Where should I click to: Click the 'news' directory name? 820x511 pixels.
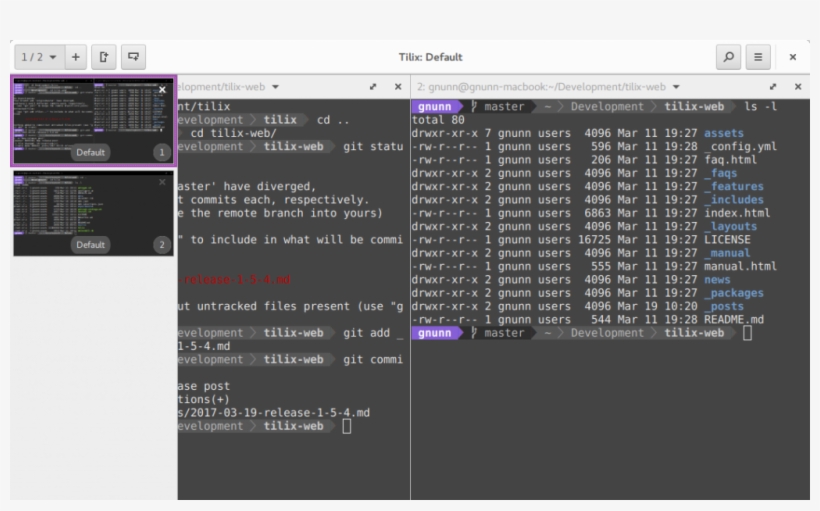[x=717, y=280]
